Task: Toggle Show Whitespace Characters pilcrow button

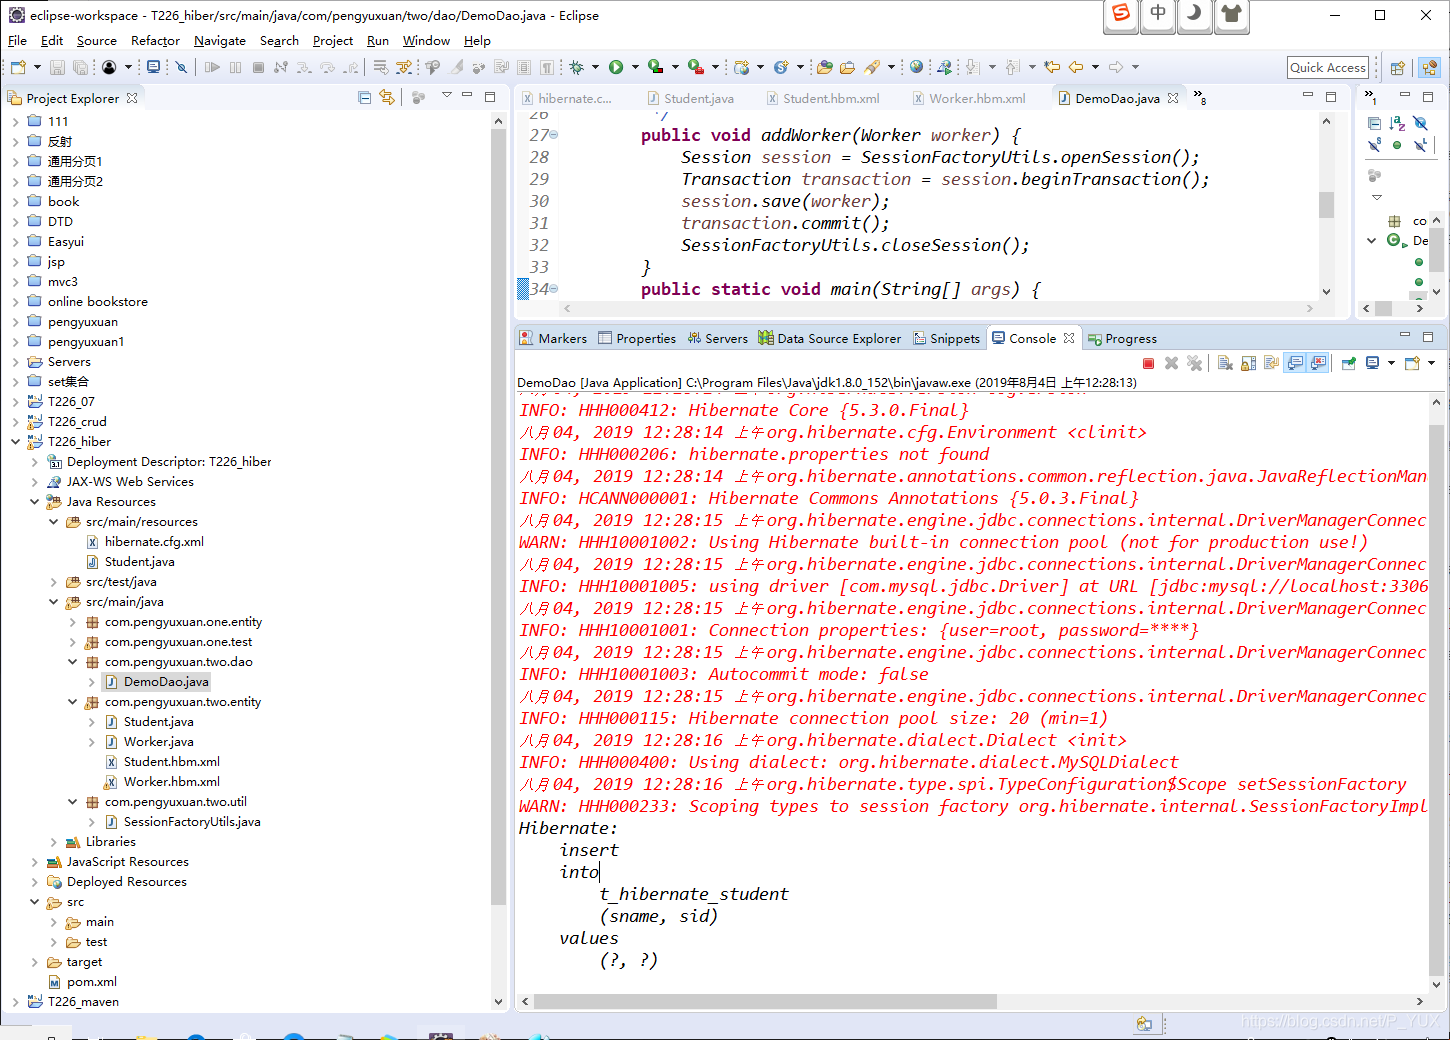Action: (x=547, y=67)
